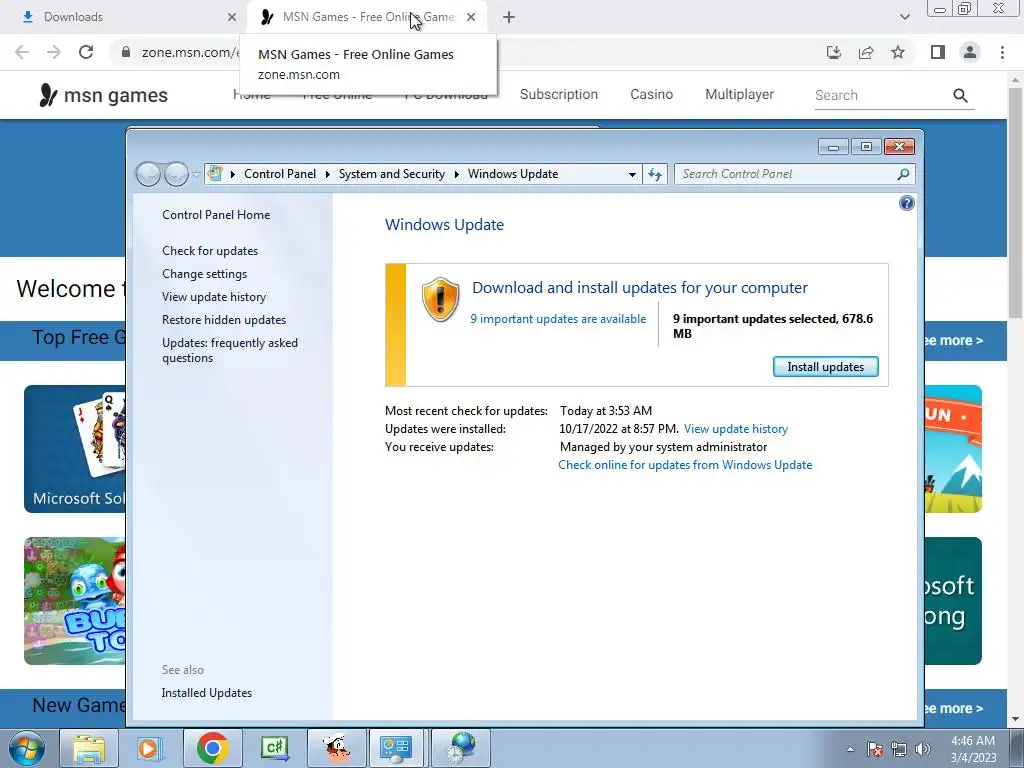Click the Search Control Panel field

click(786, 174)
